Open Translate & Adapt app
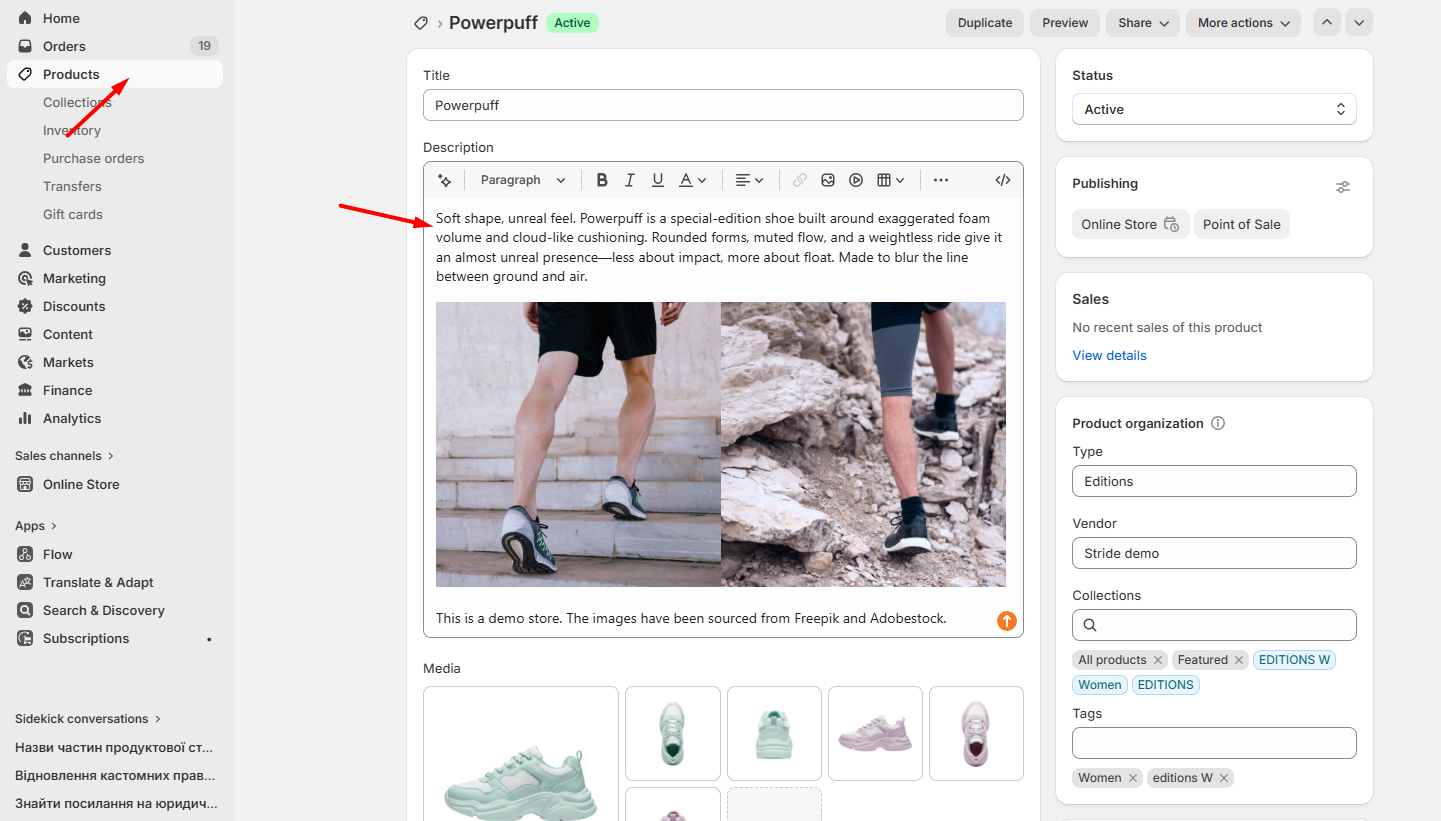This screenshot has height=821, width=1441. (115, 582)
